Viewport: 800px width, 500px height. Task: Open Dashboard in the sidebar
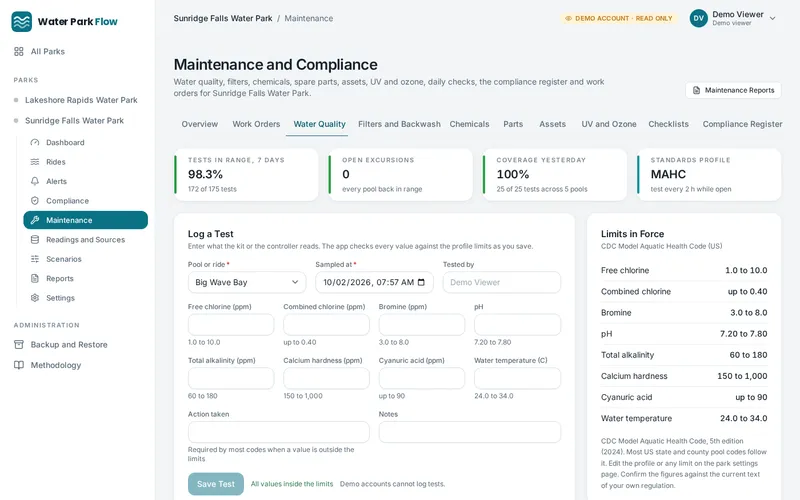point(65,142)
